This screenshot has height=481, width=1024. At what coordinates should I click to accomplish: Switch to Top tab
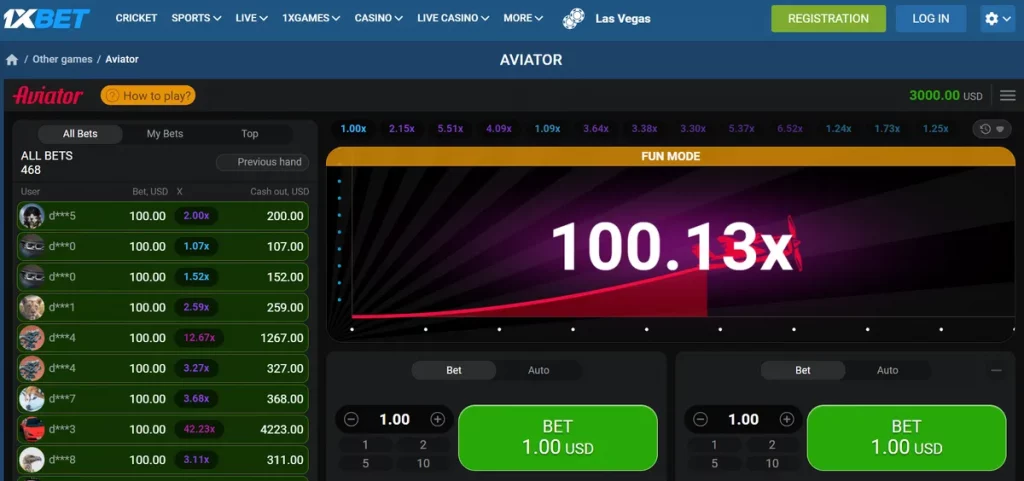[x=249, y=134]
